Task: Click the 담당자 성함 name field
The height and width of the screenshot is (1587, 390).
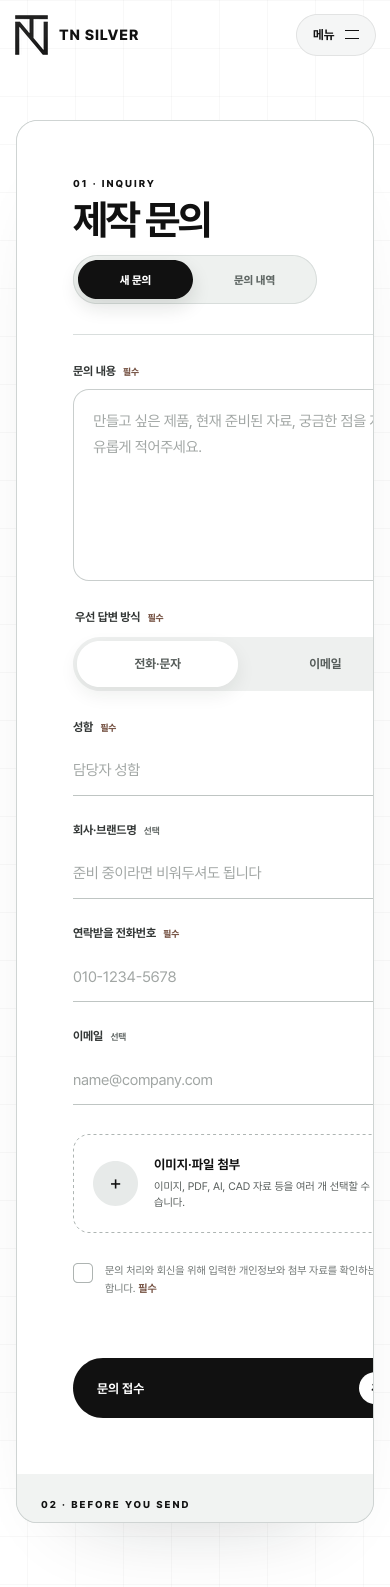Action: click(223, 769)
